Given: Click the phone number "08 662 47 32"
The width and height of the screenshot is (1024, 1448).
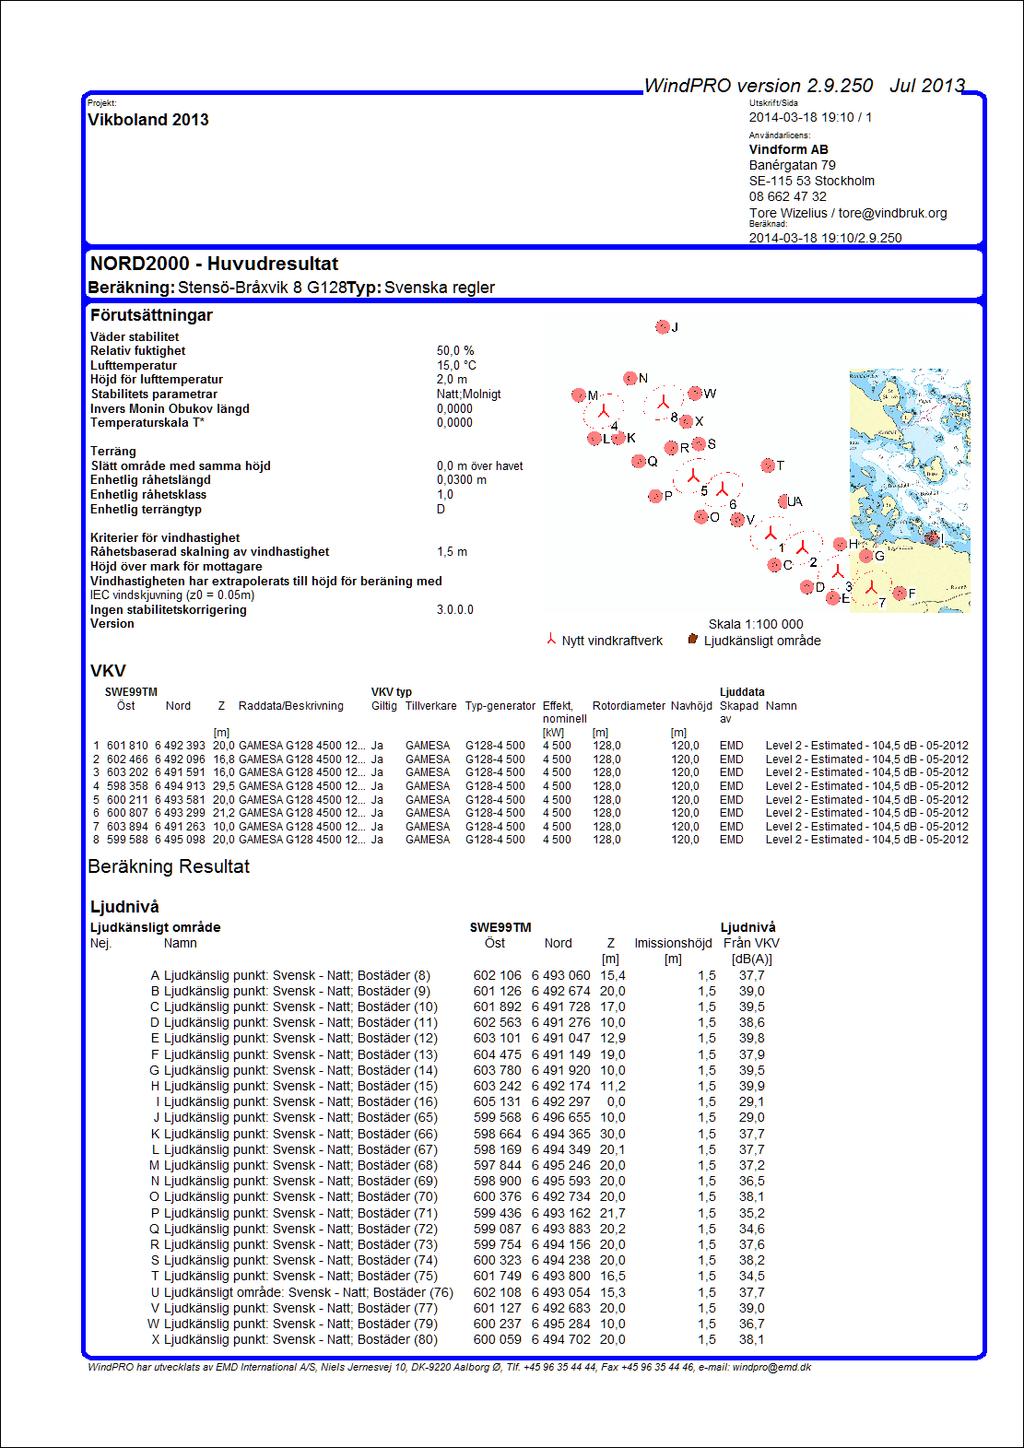Looking at the screenshot, I should coord(788,197).
